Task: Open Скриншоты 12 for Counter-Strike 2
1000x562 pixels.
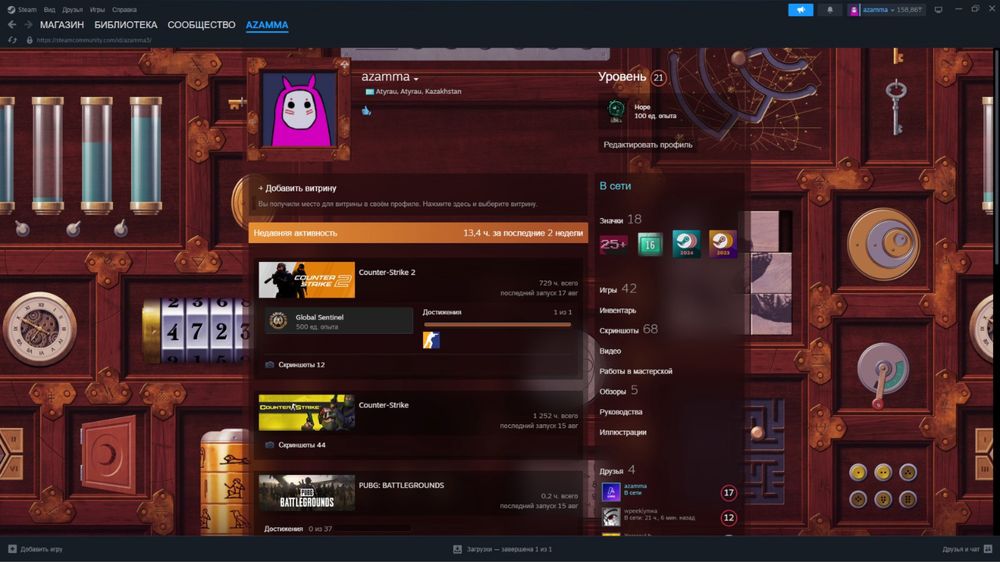Action: pyautogui.click(x=302, y=365)
